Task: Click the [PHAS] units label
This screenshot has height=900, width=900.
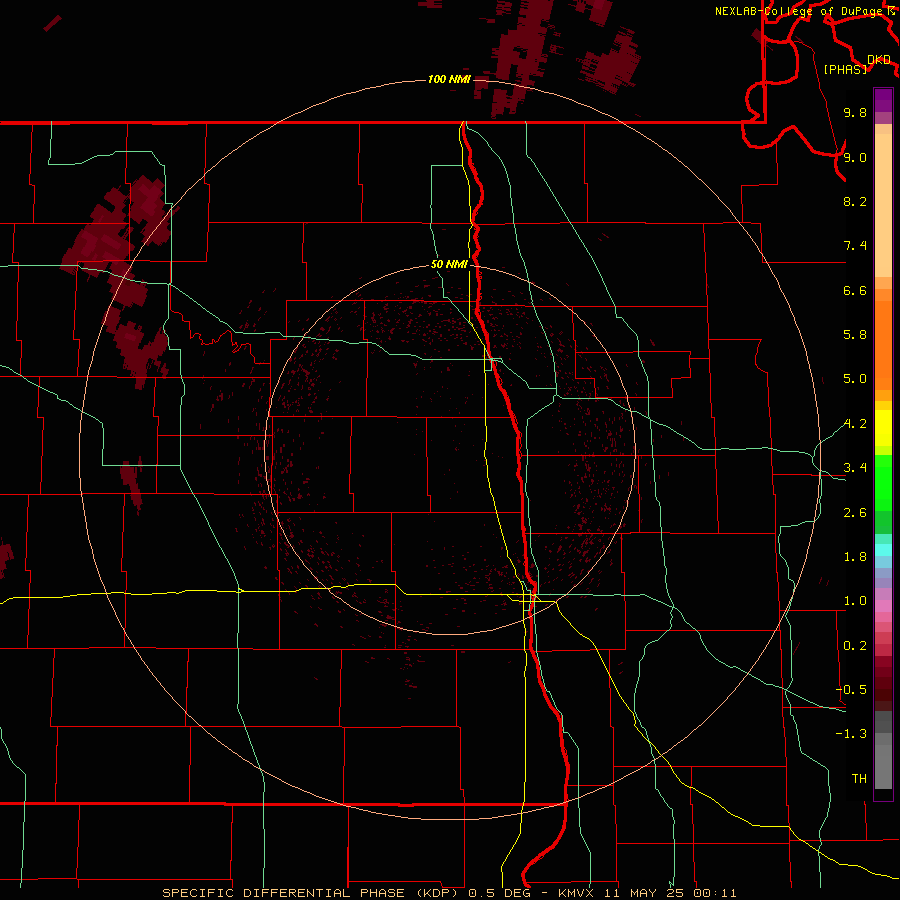Action: (x=845, y=69)
